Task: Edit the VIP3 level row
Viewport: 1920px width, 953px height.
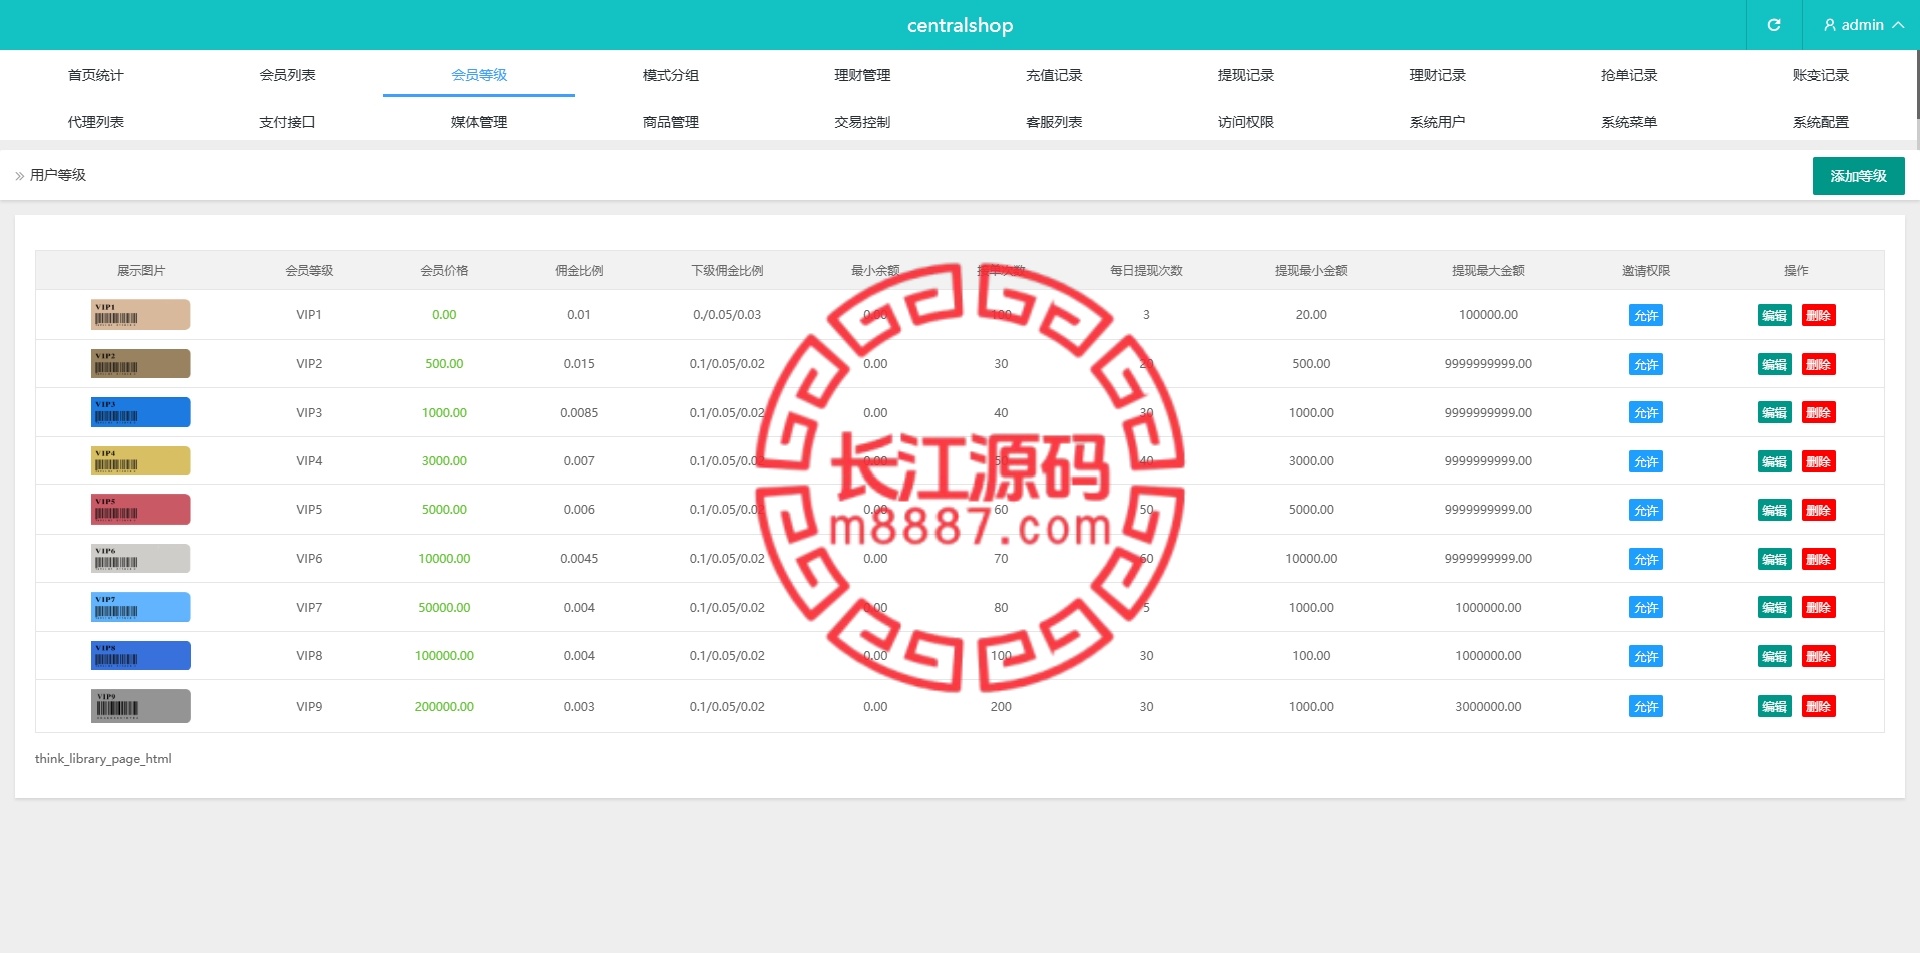Action: tap(1775, 412)
